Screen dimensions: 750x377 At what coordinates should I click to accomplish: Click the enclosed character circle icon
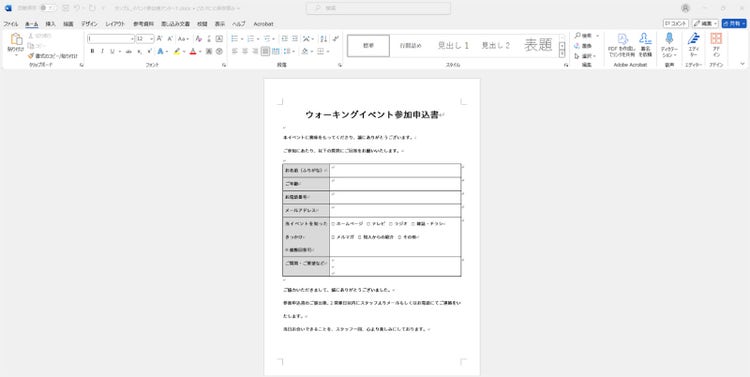[219, 51]
